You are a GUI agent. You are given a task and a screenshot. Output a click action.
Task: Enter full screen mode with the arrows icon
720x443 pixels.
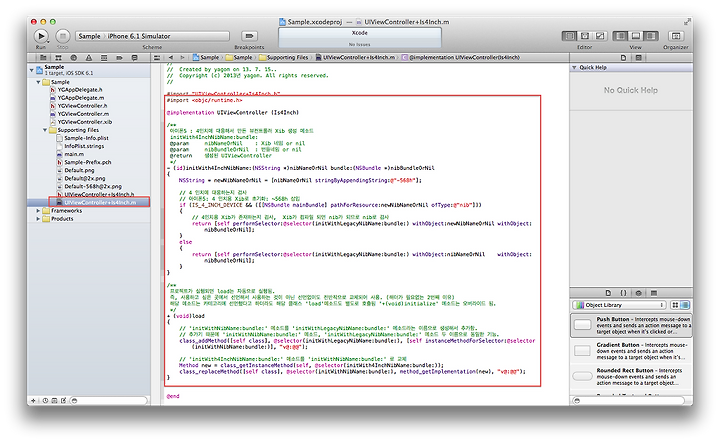tap(687, 22)
